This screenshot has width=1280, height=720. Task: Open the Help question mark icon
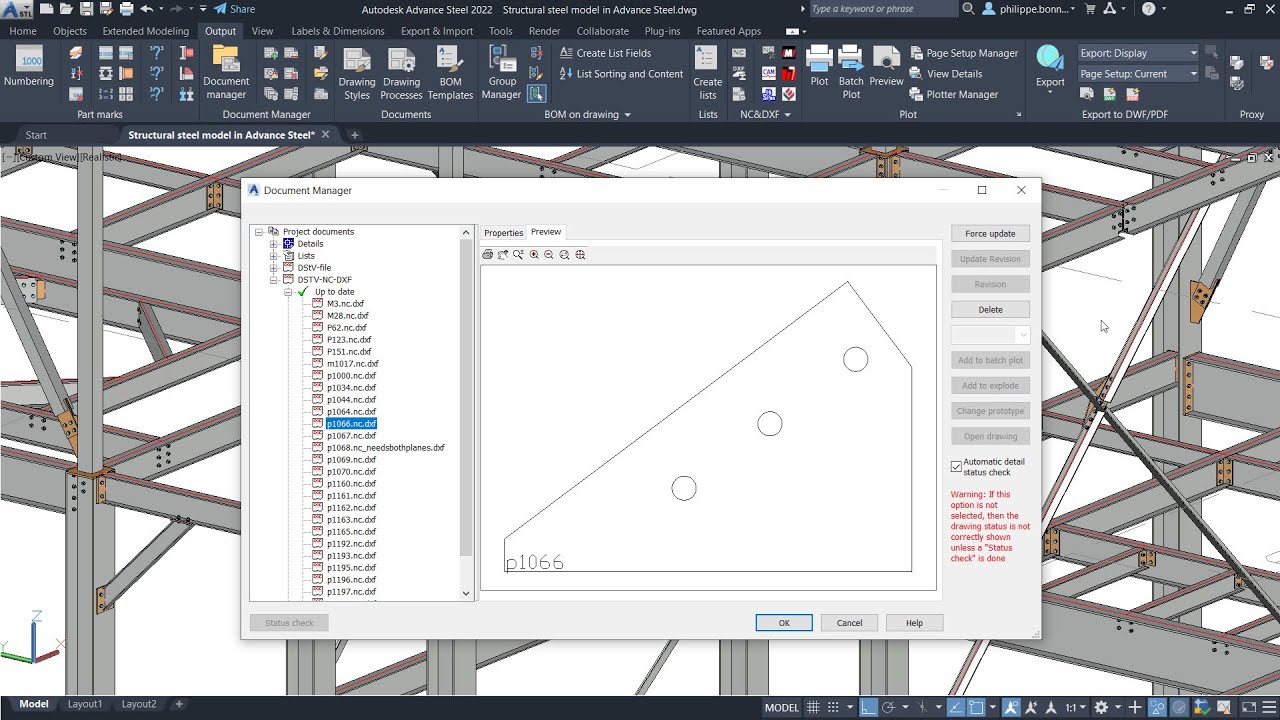1148,9
